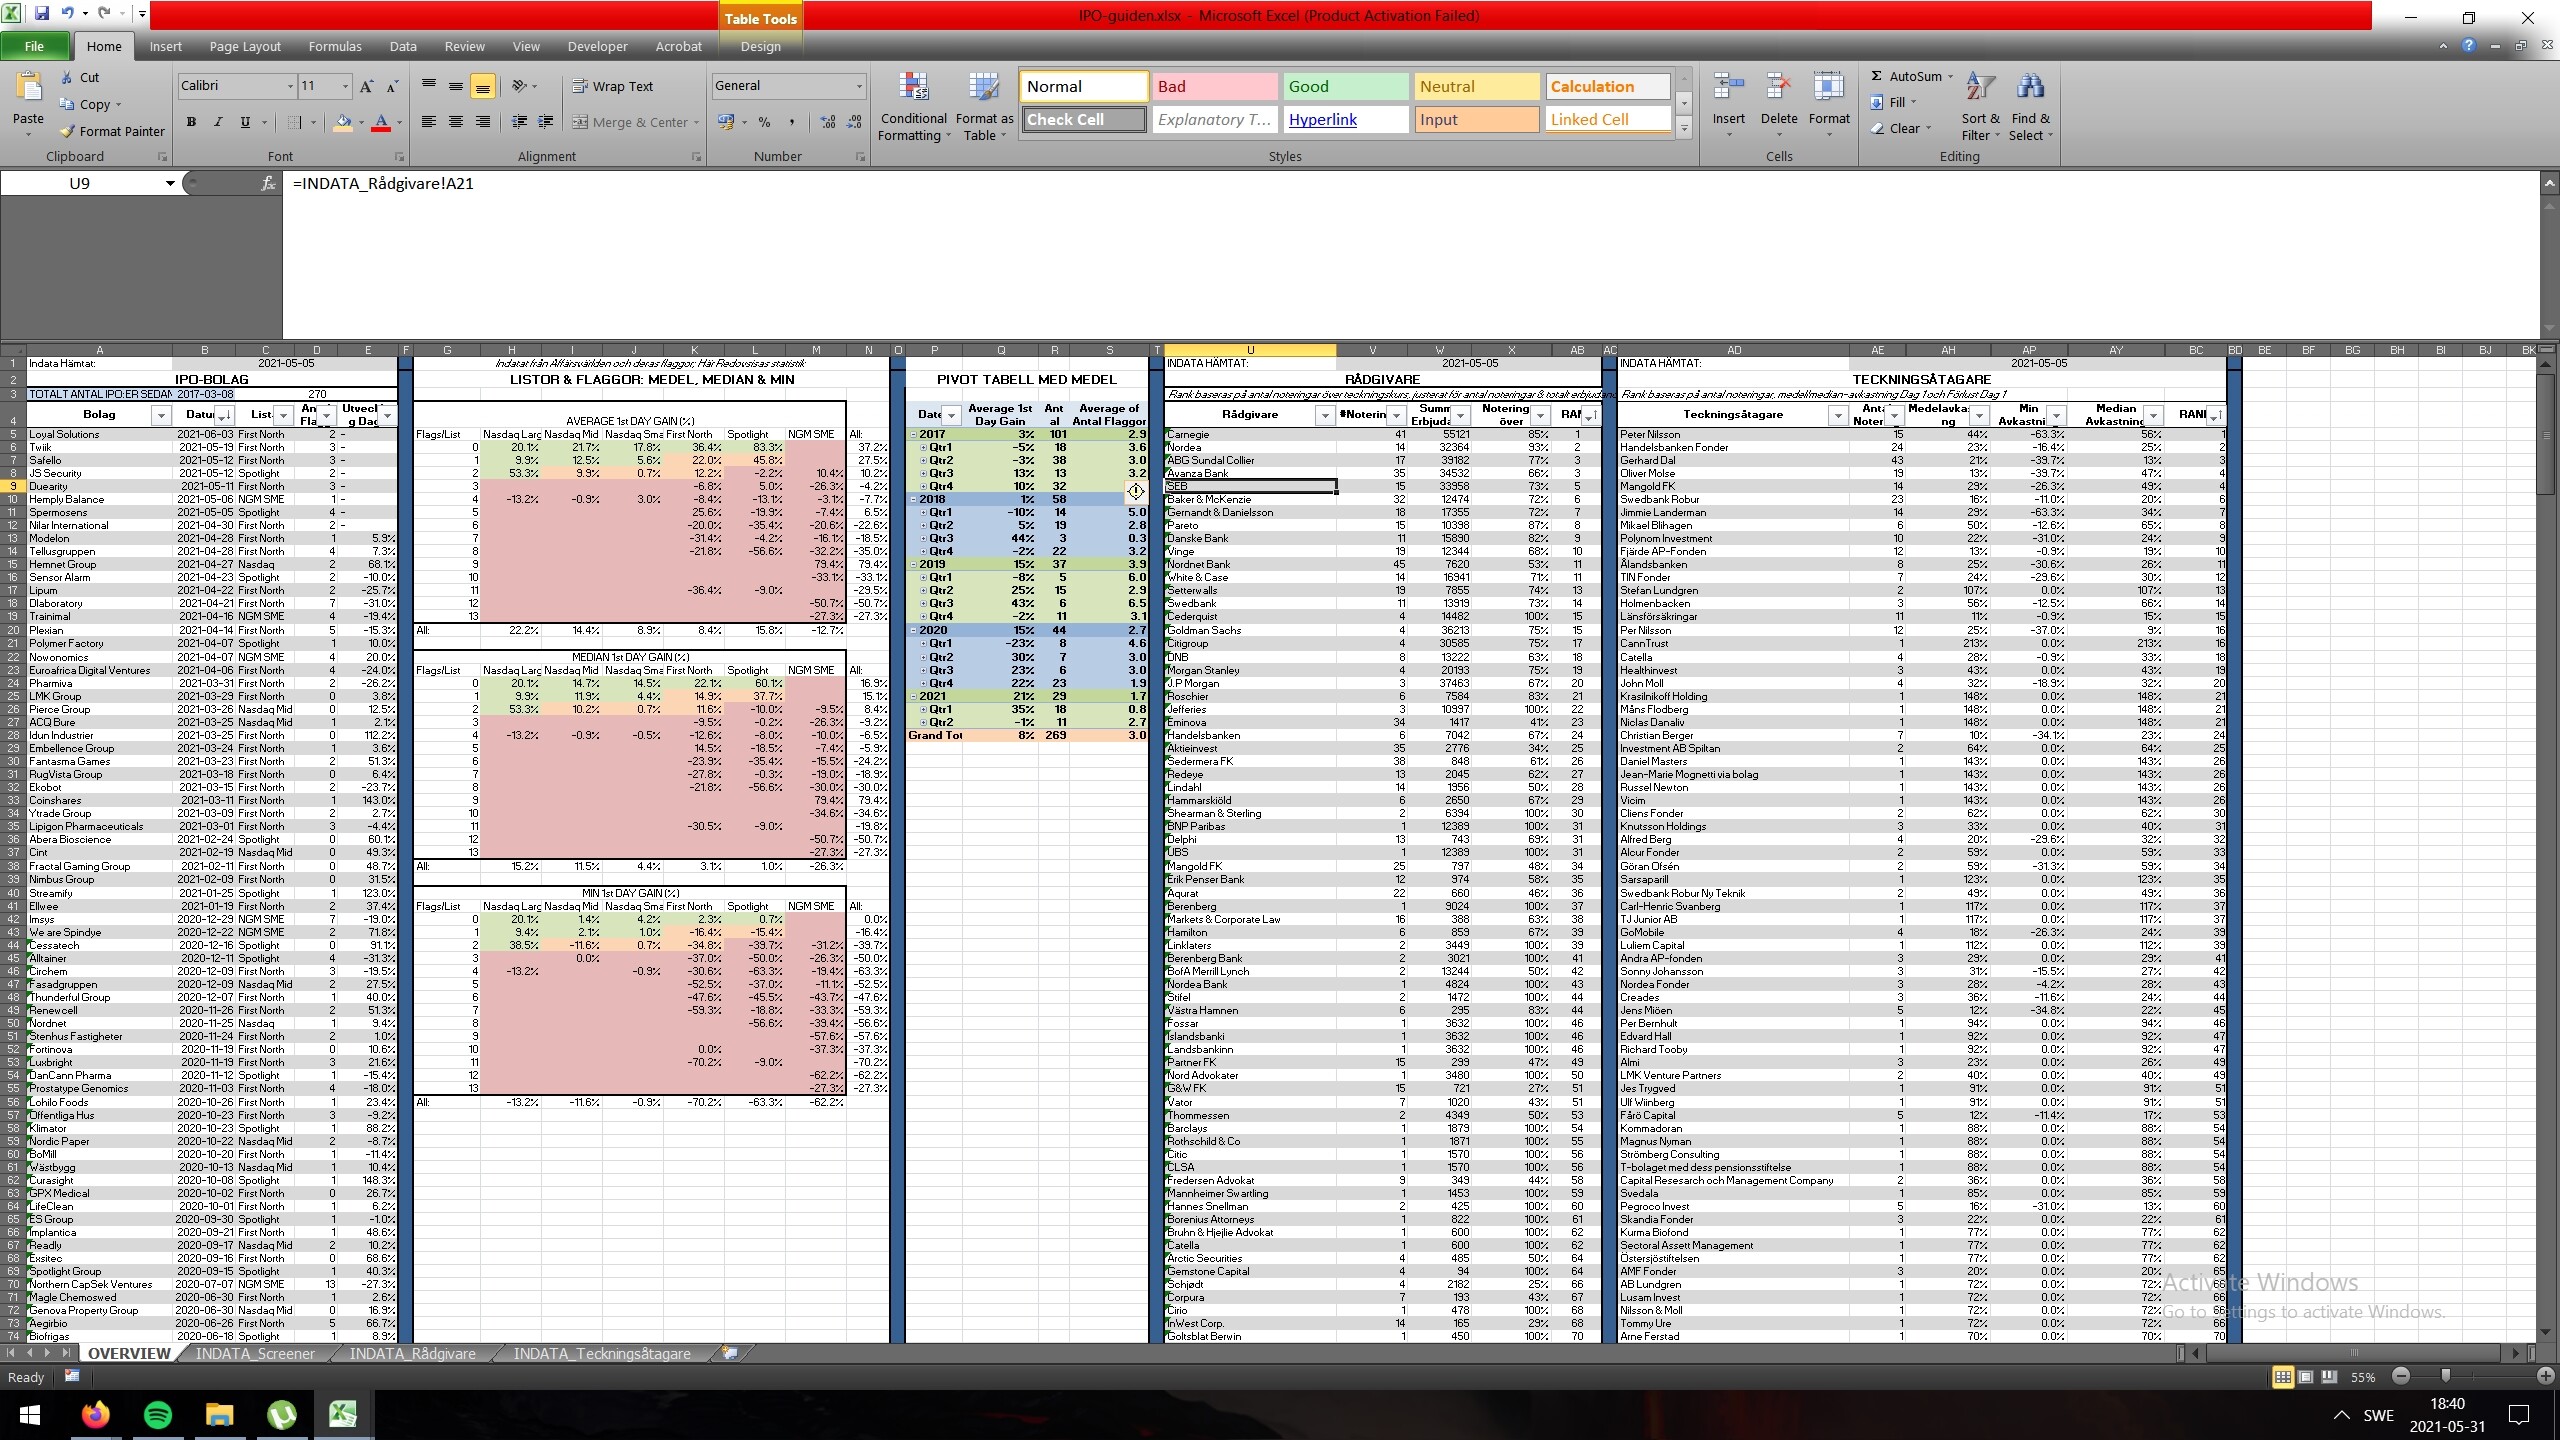Open the font name Calibri dropdown

[x=290, y=86]
